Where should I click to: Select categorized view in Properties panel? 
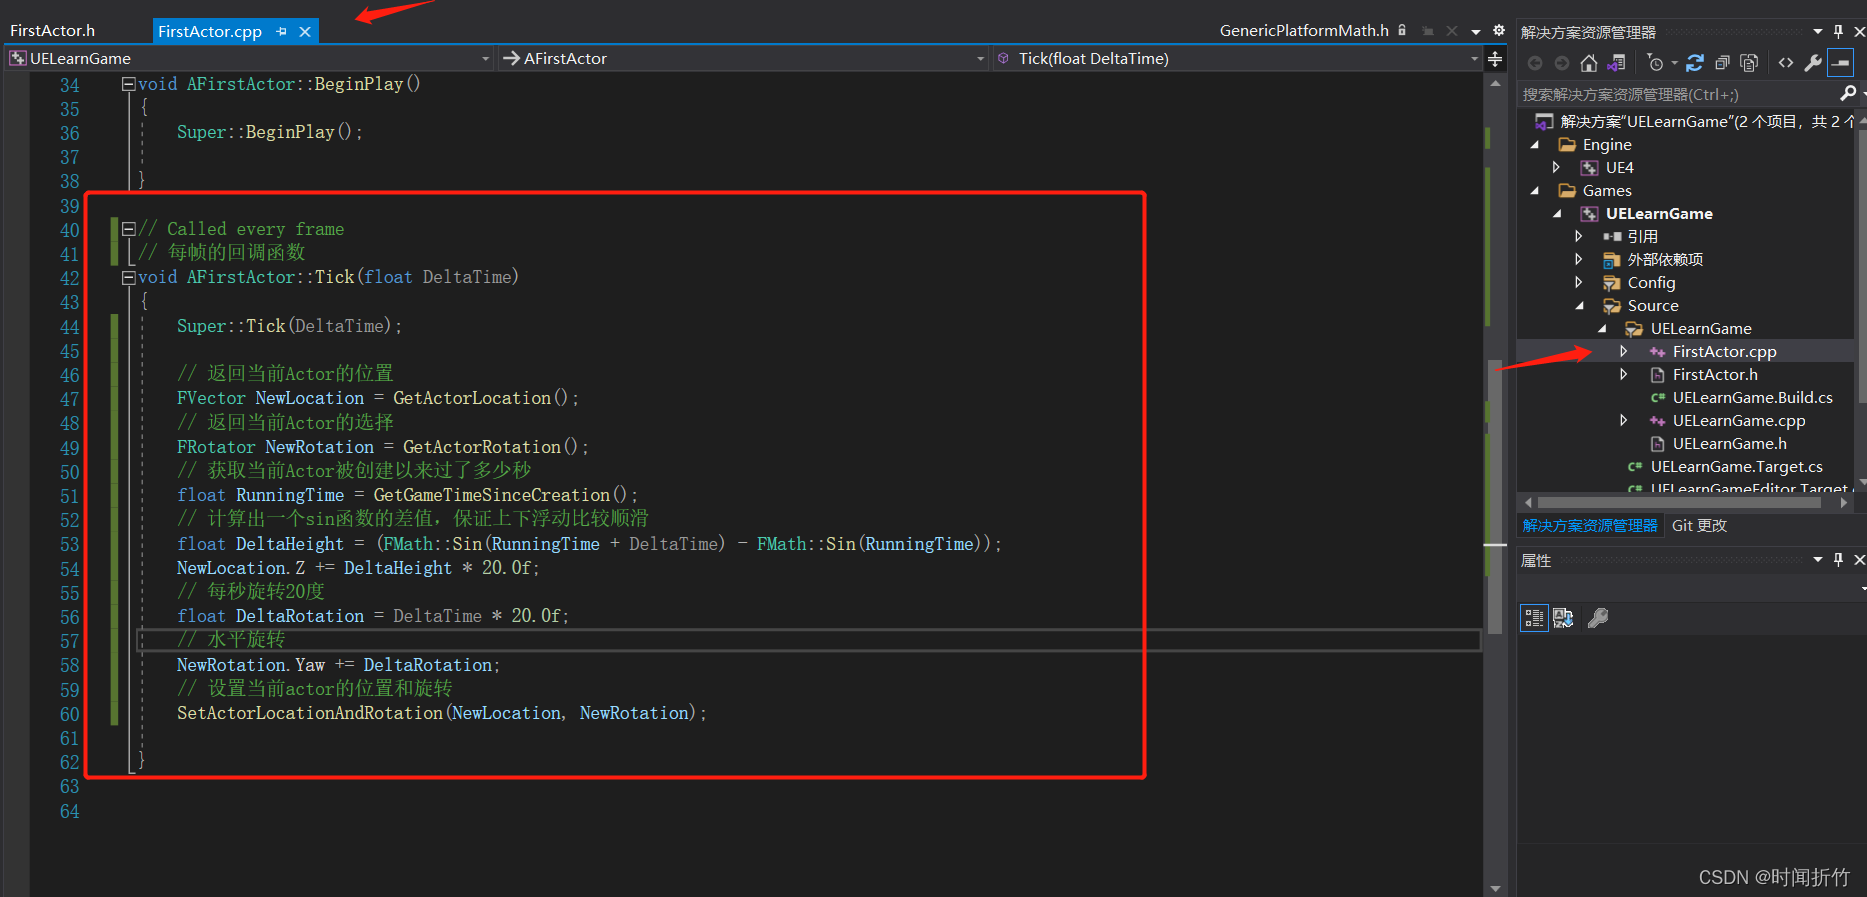click(x=1534, y=618)
